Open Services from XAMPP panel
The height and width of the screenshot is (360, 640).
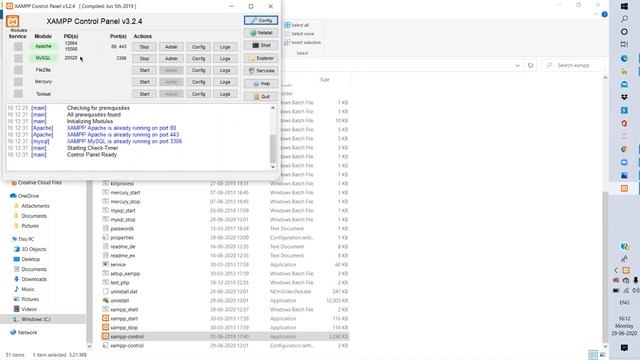click(261, 71)
